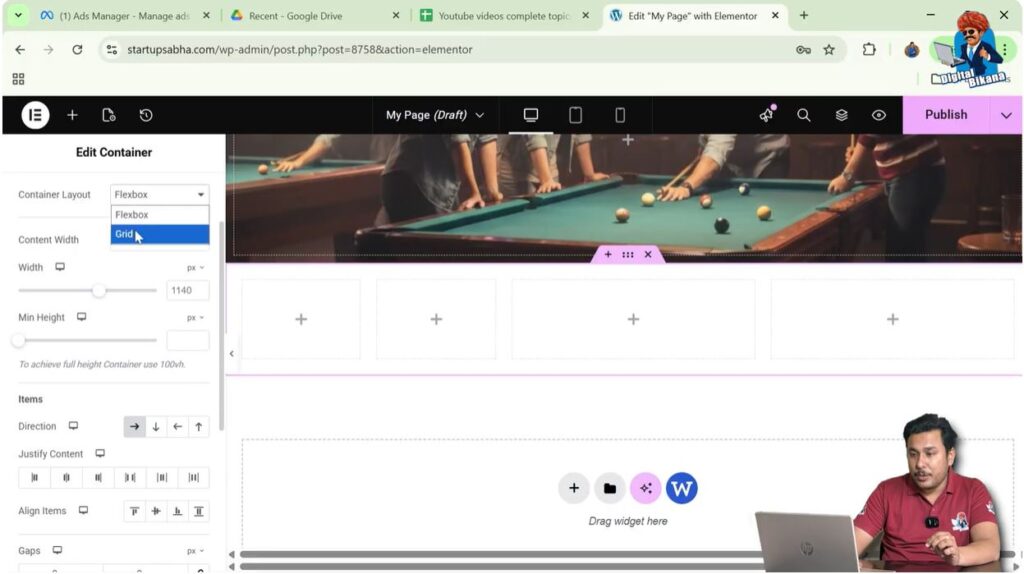Open the Elementor main menu logo

pos(35,115)
